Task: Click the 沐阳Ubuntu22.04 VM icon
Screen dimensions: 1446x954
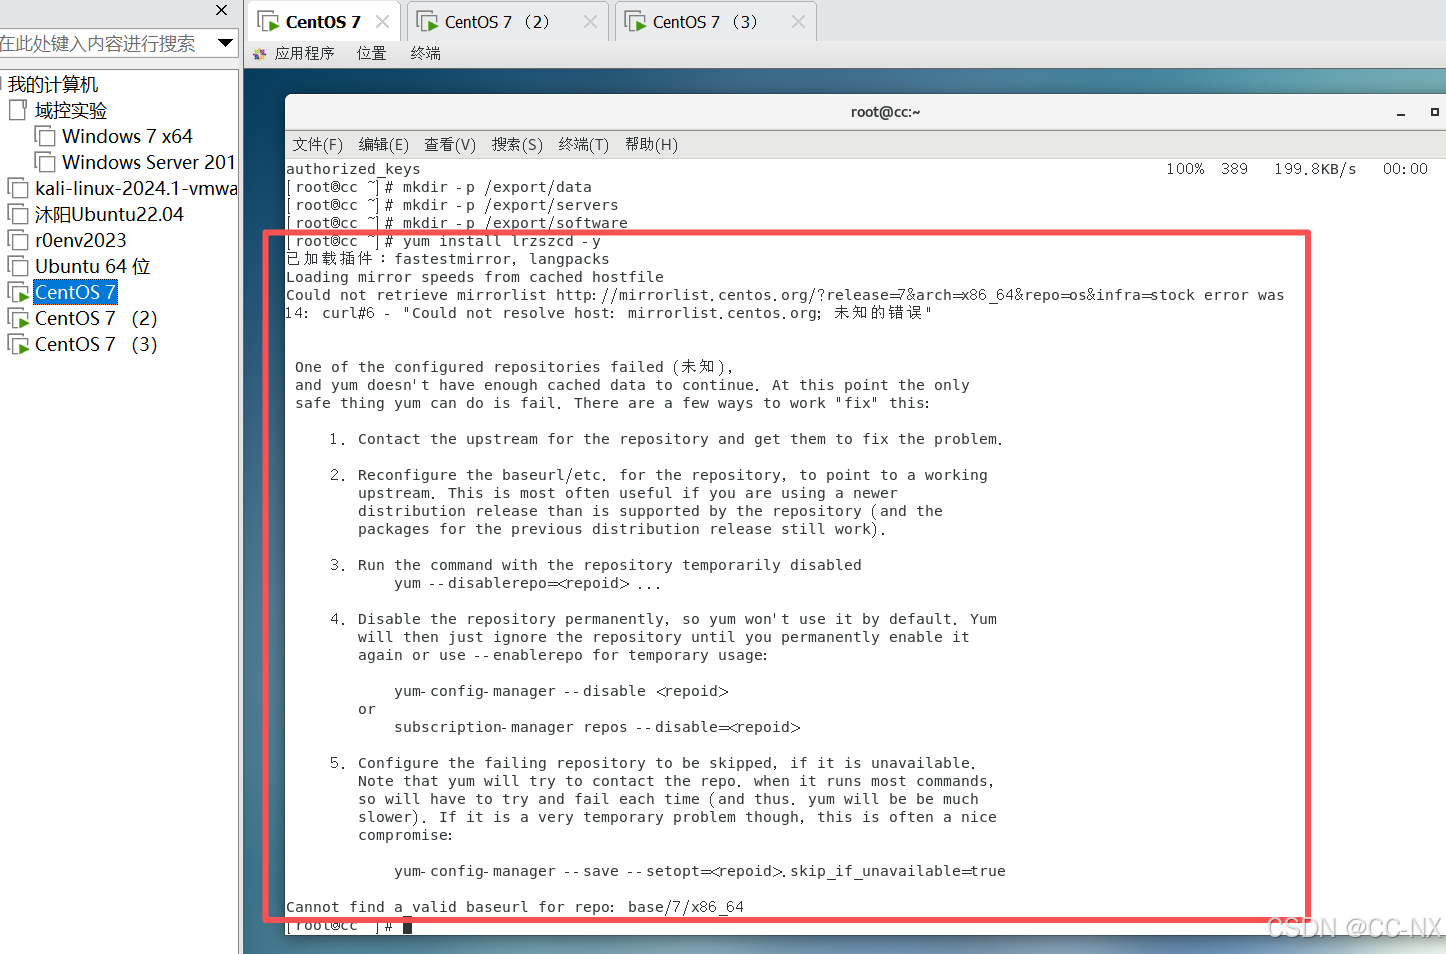Action: tap(18, 214)
